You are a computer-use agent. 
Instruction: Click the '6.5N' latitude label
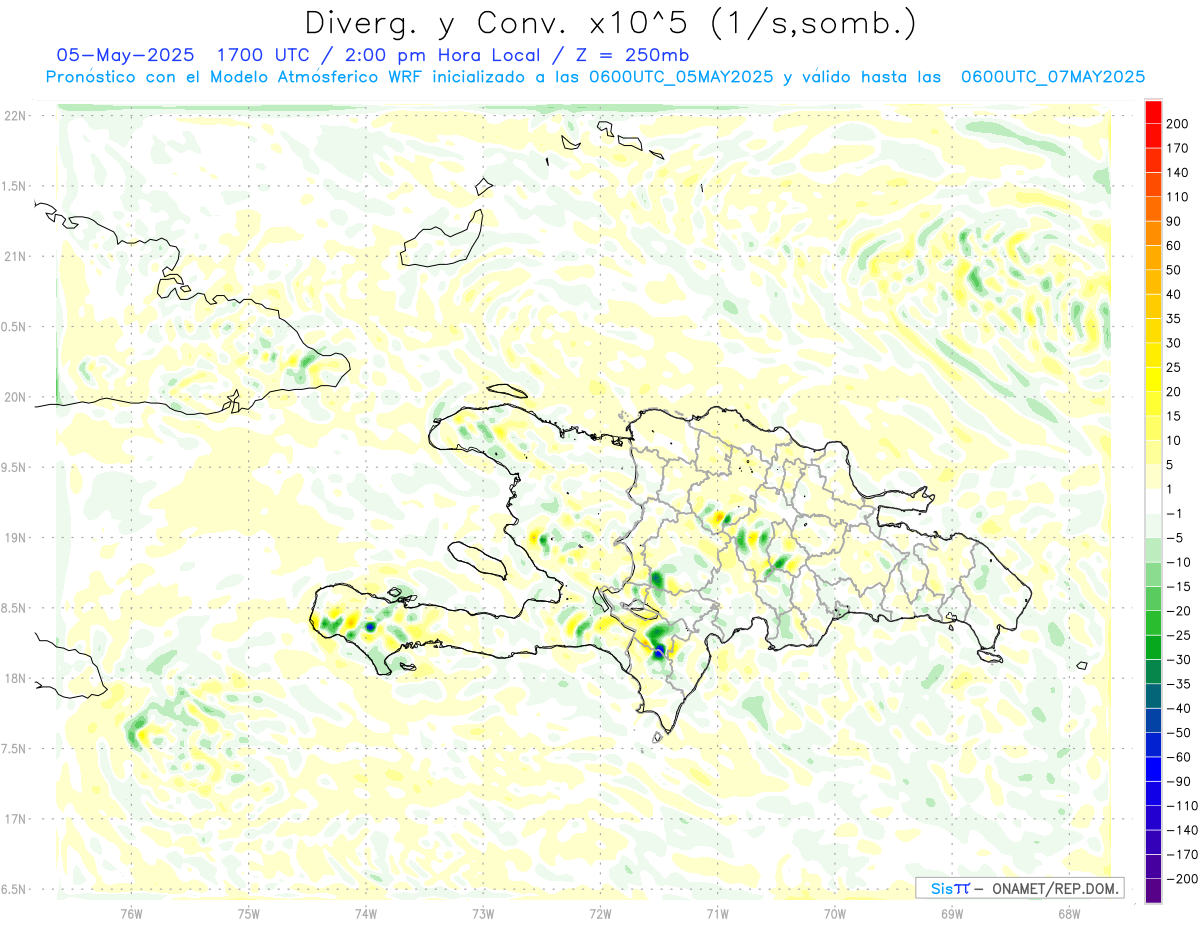pos(14,888)
